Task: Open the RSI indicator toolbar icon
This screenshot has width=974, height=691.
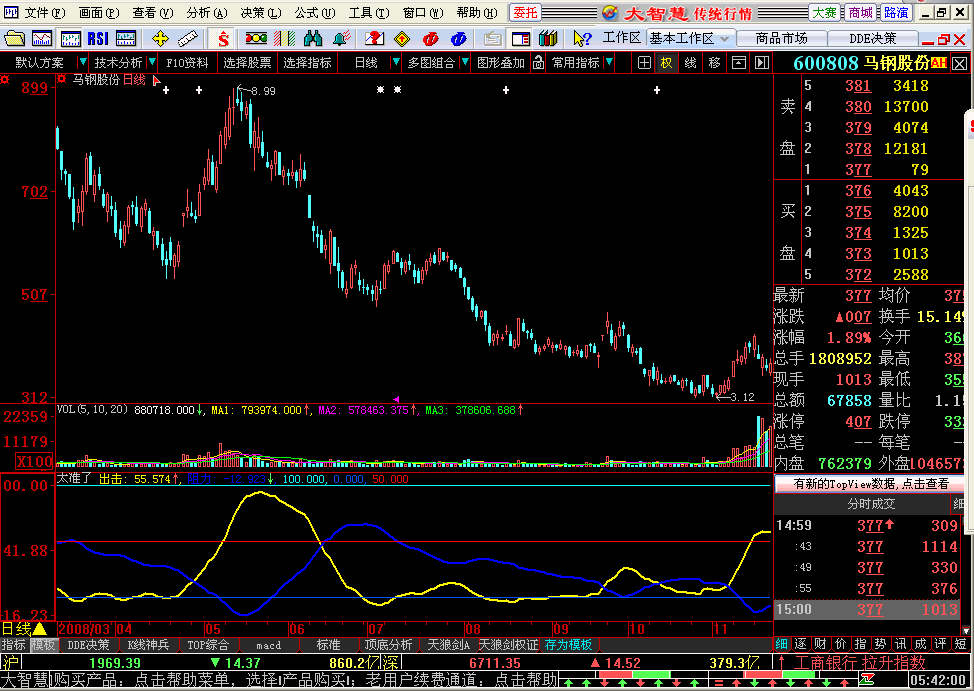Action: tap(98, 39)
